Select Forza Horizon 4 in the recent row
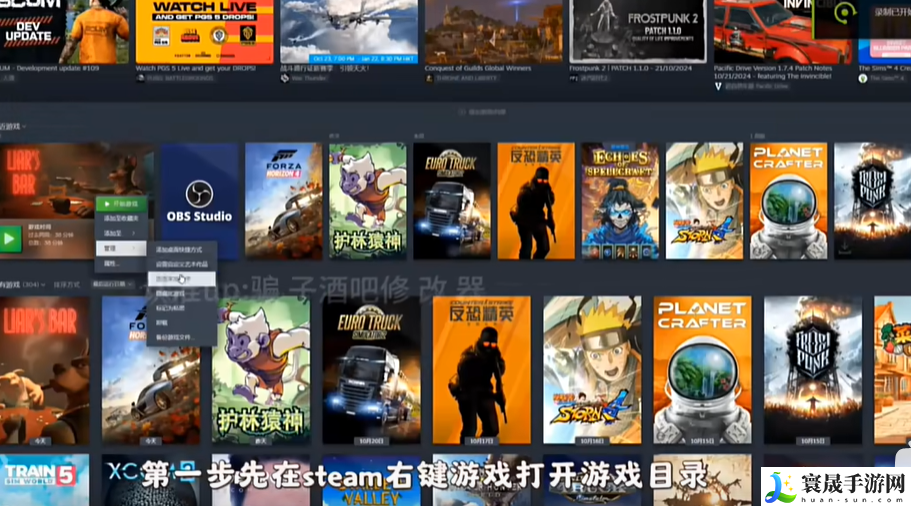 tap(283, 201)
